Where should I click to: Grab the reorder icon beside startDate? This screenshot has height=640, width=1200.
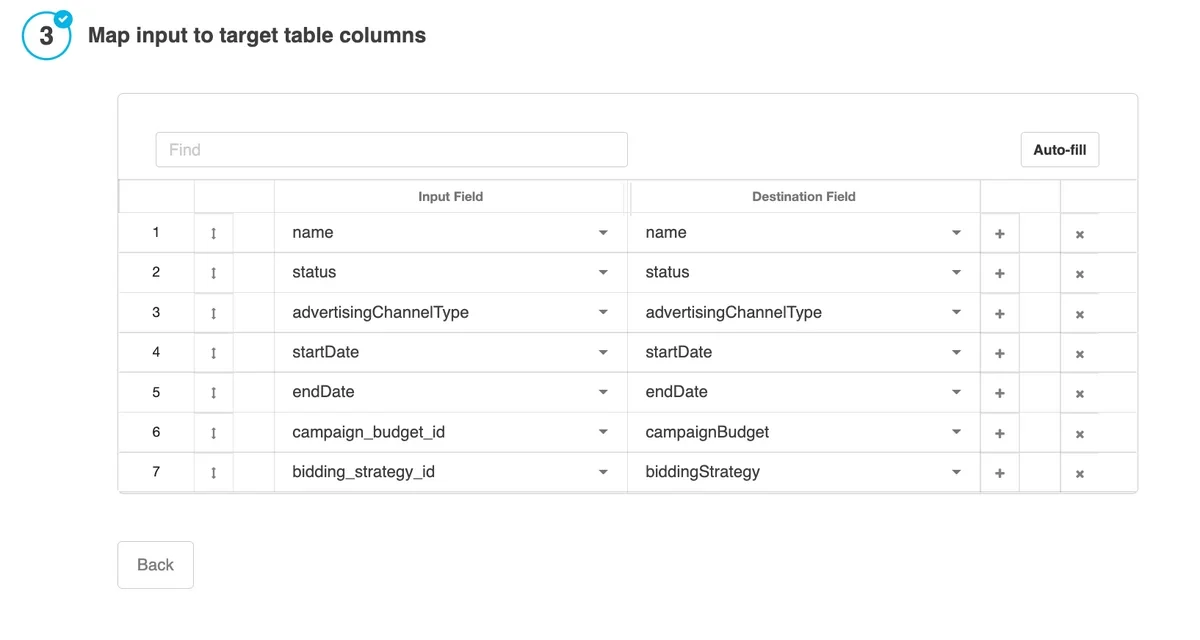point(213,352)
